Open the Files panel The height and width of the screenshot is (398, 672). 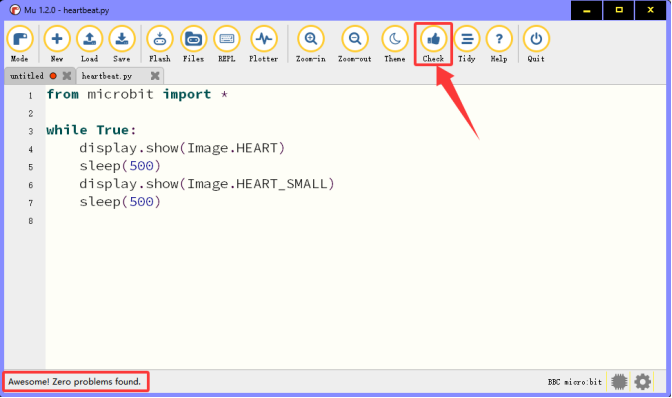[x=193, y=44]
